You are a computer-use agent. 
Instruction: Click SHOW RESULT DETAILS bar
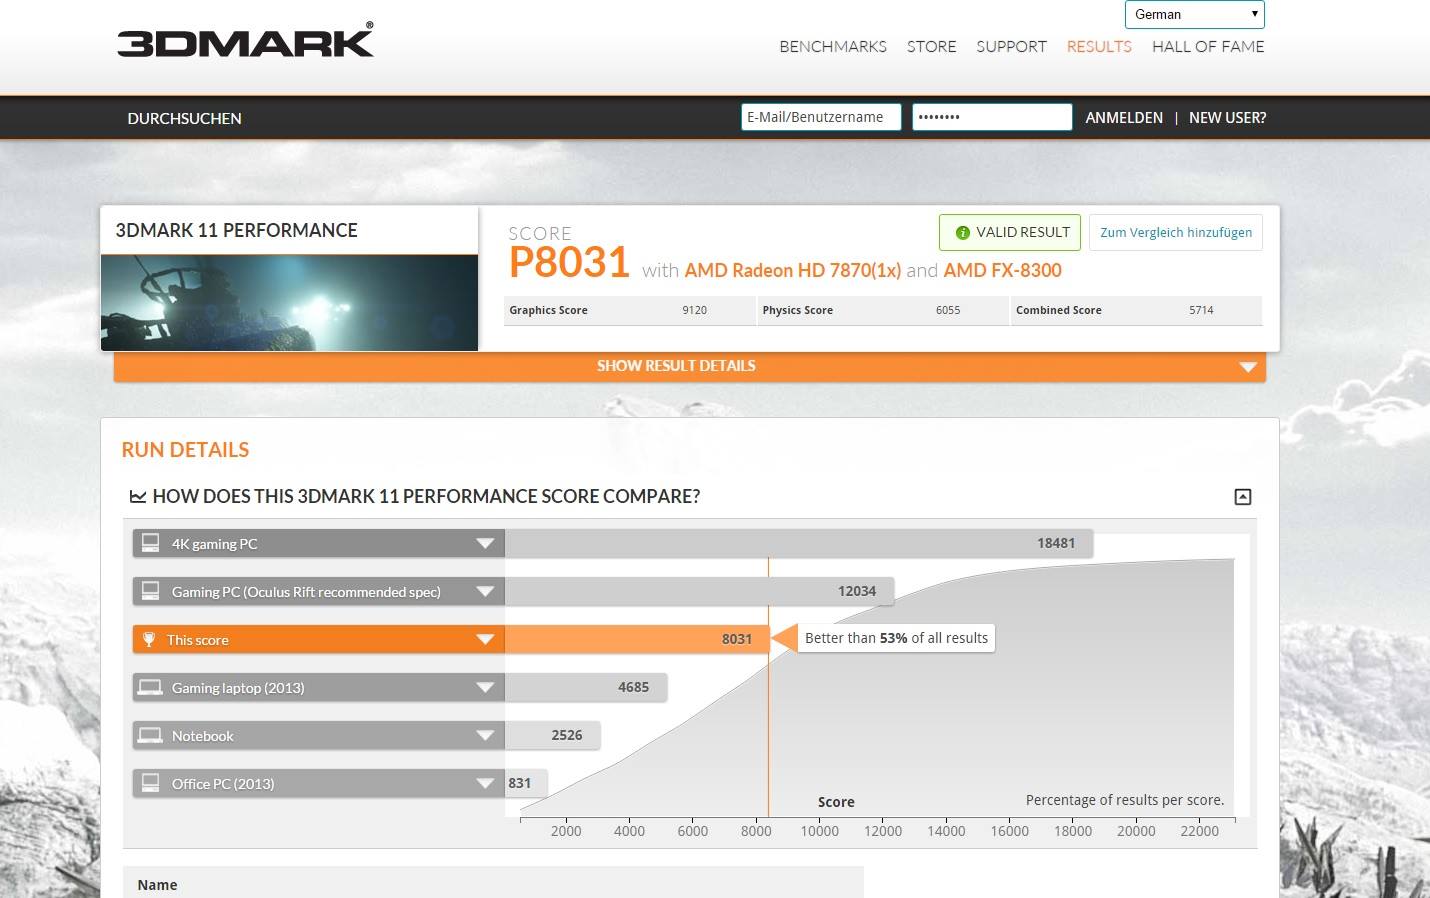point(690,366)
